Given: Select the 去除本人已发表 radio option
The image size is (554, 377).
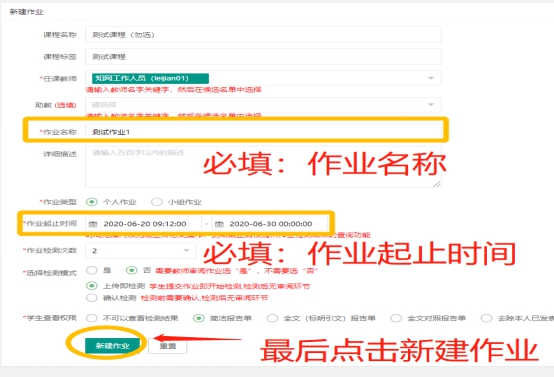Looking at the screenshot, I should (486, 318).
